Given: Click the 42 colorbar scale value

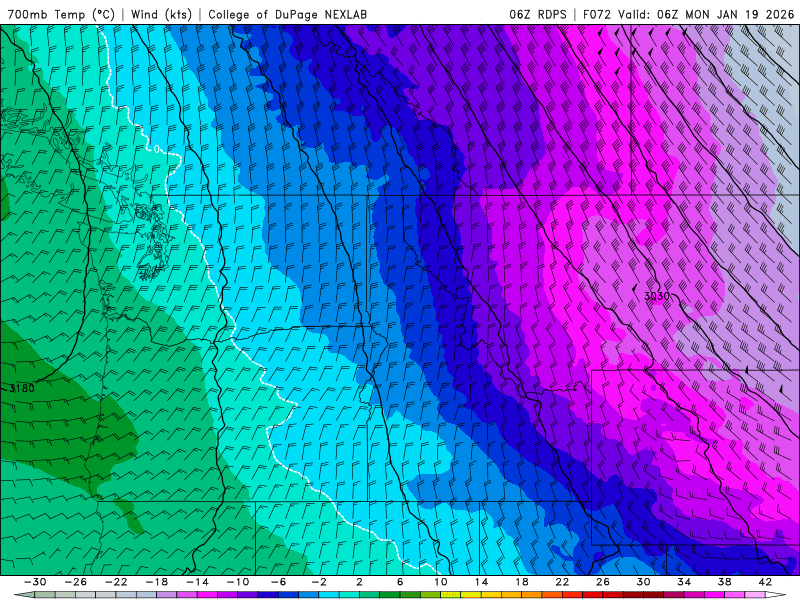Looking at the screenshot, I should tap(765, 582).
